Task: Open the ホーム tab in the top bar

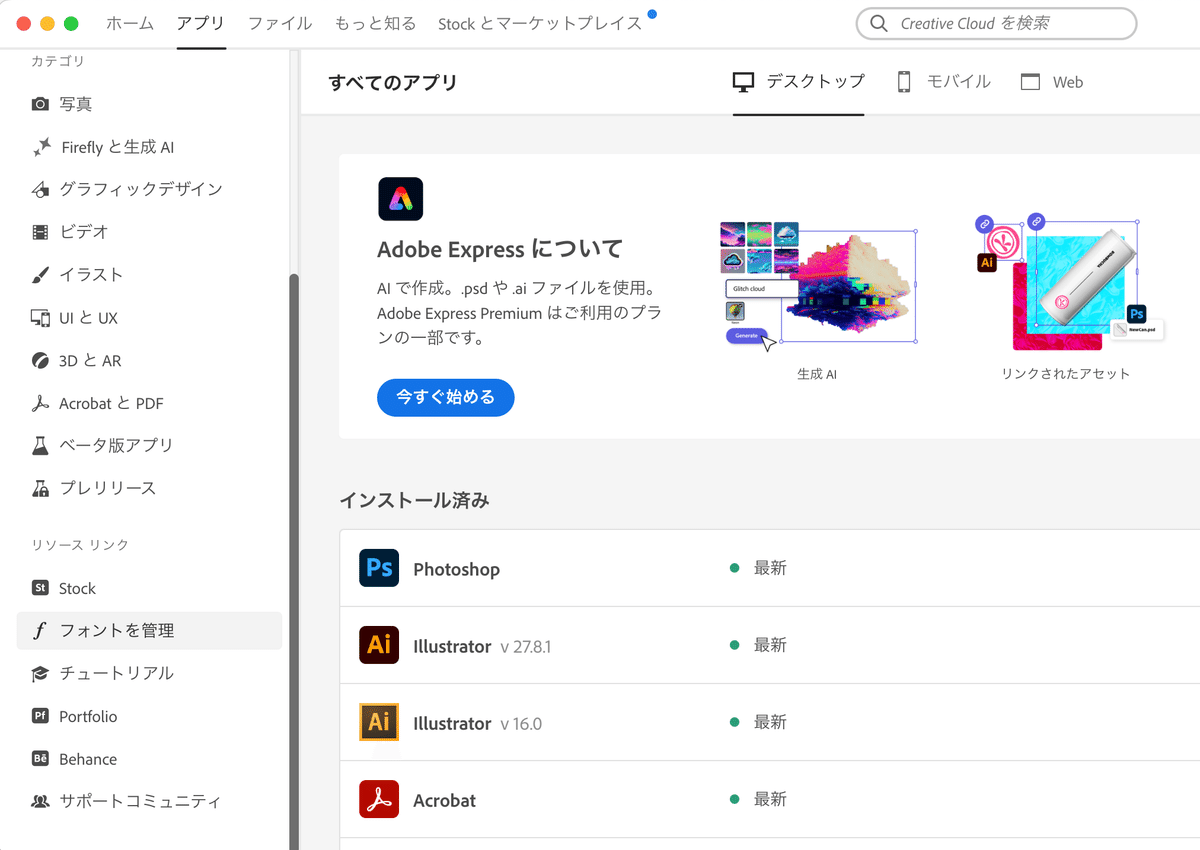Action: pos(130,23)
